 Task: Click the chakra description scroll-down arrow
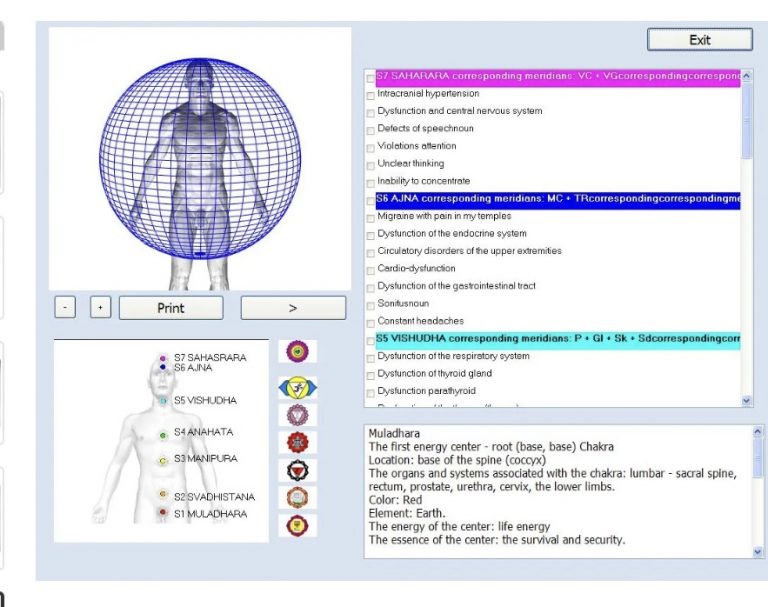point(757,550)
